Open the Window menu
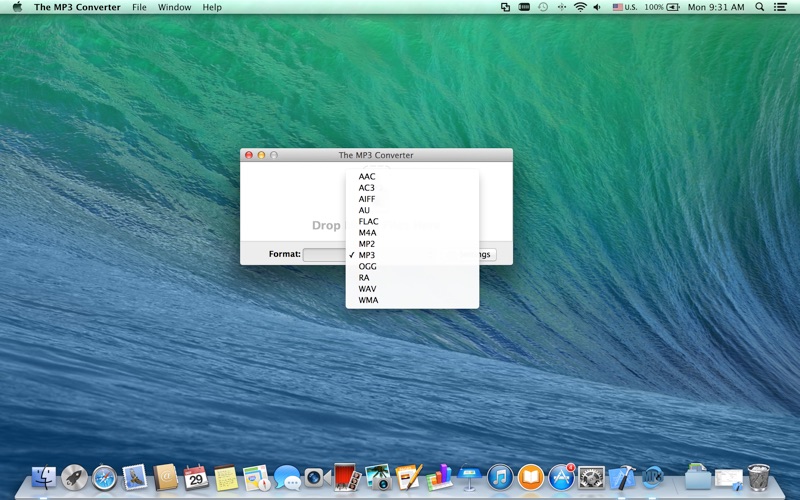800x500 pixels. coord(174,7)
